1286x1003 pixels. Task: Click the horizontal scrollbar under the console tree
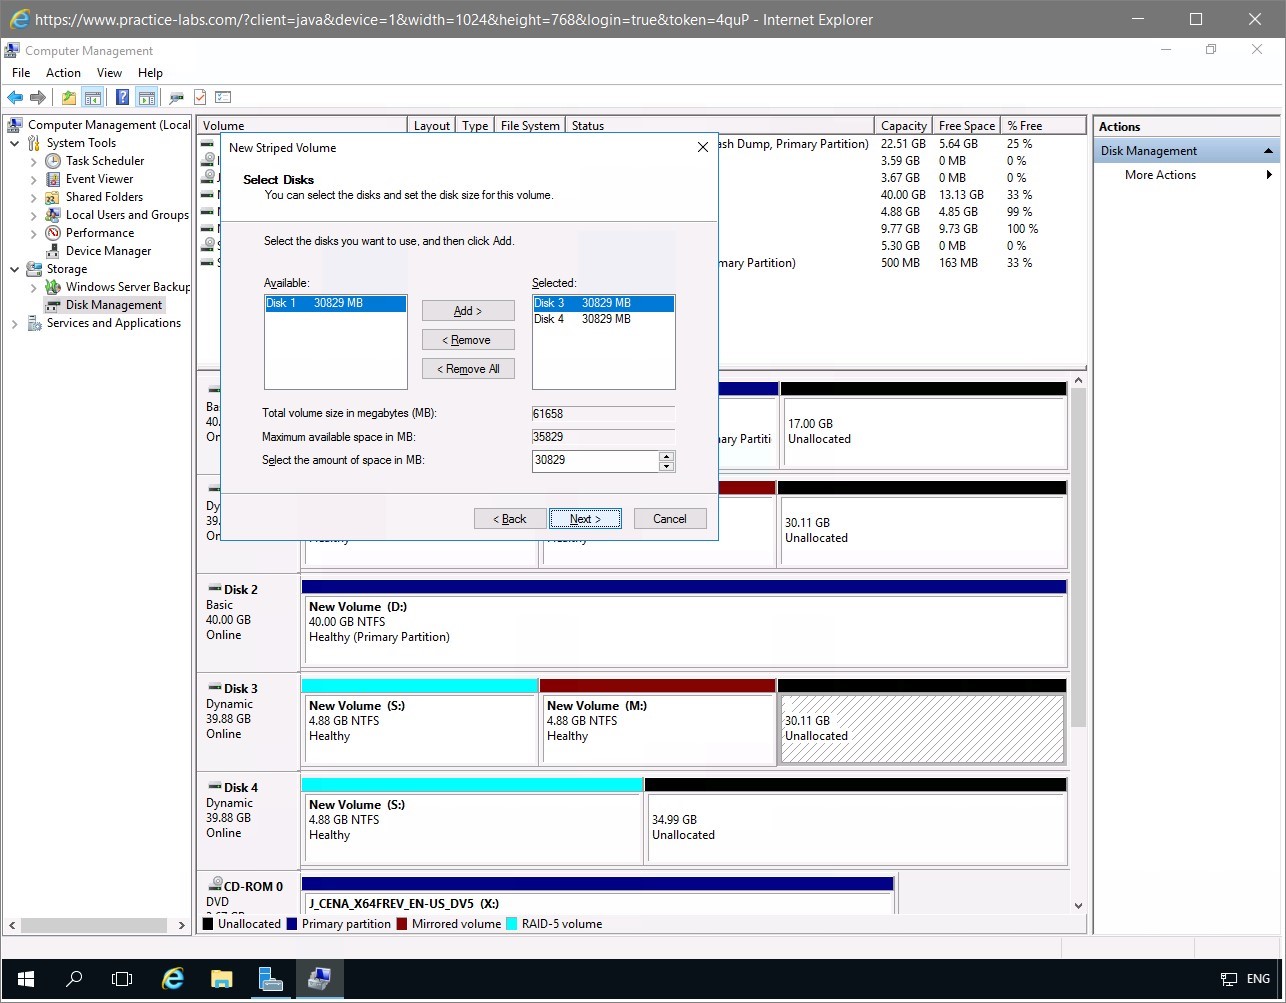pos(95,925)
